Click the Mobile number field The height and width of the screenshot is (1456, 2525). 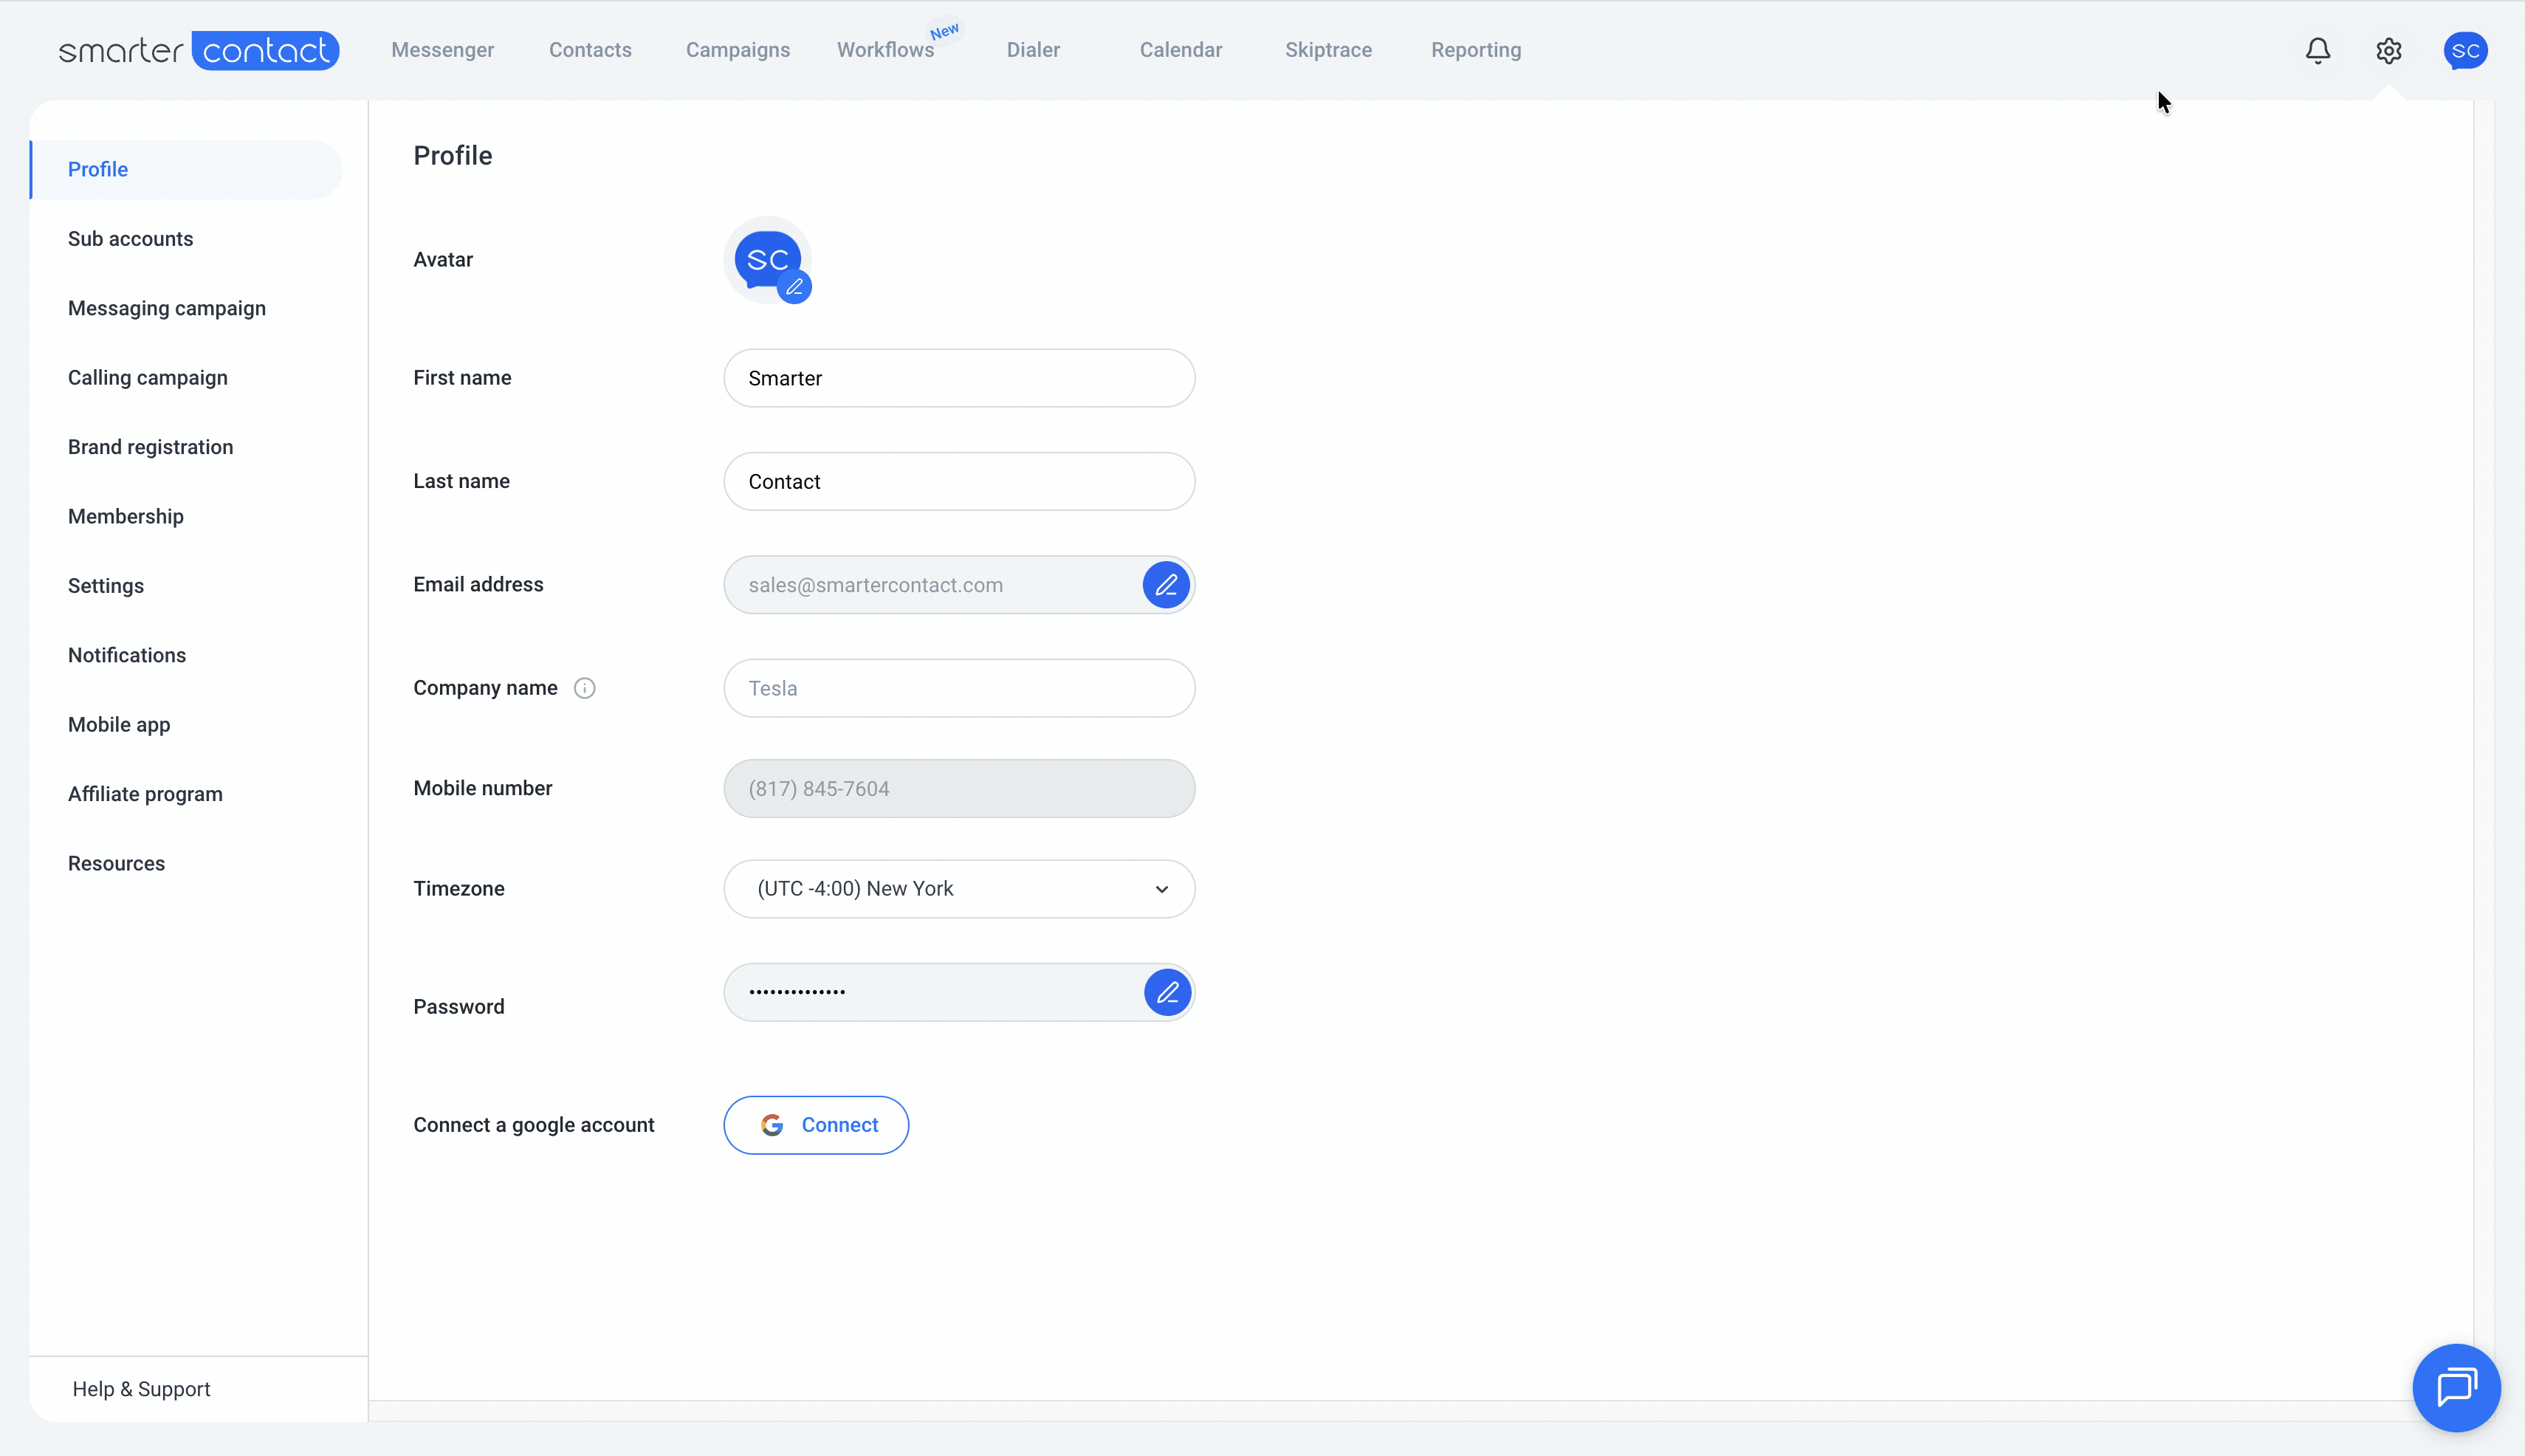[x=959, y=788]
